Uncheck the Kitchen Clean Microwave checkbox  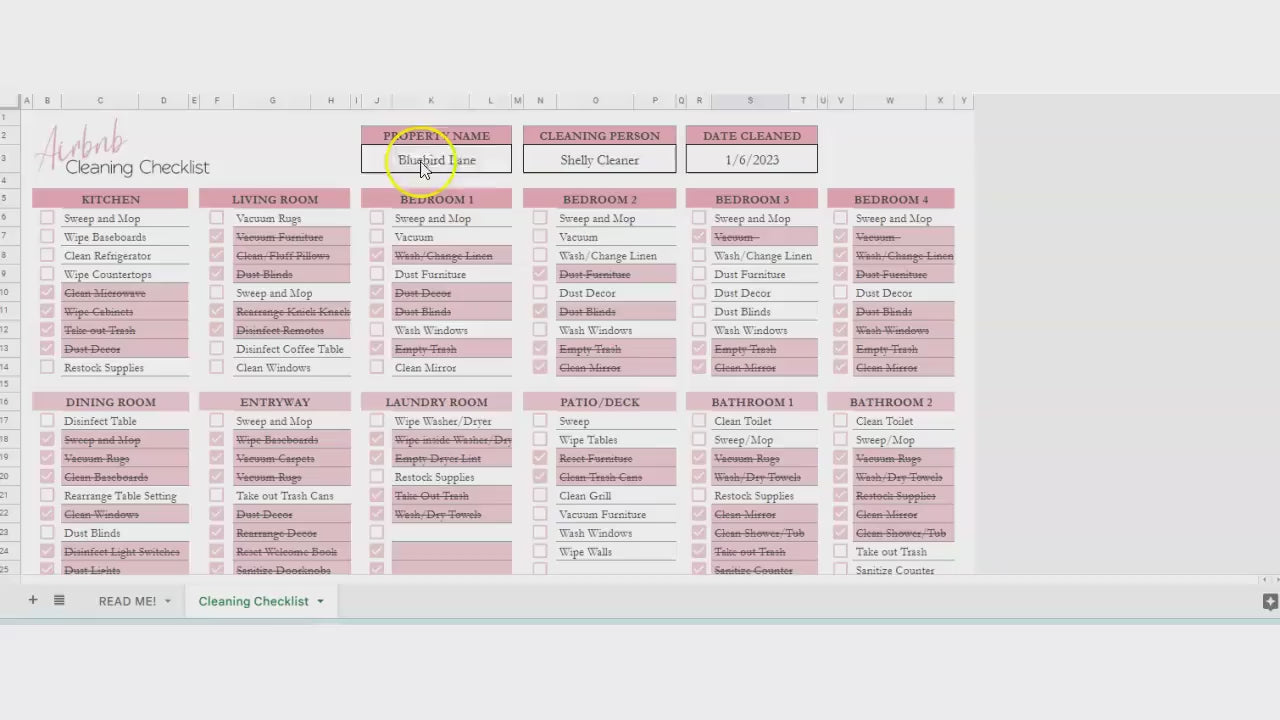[x=47, y=293]
